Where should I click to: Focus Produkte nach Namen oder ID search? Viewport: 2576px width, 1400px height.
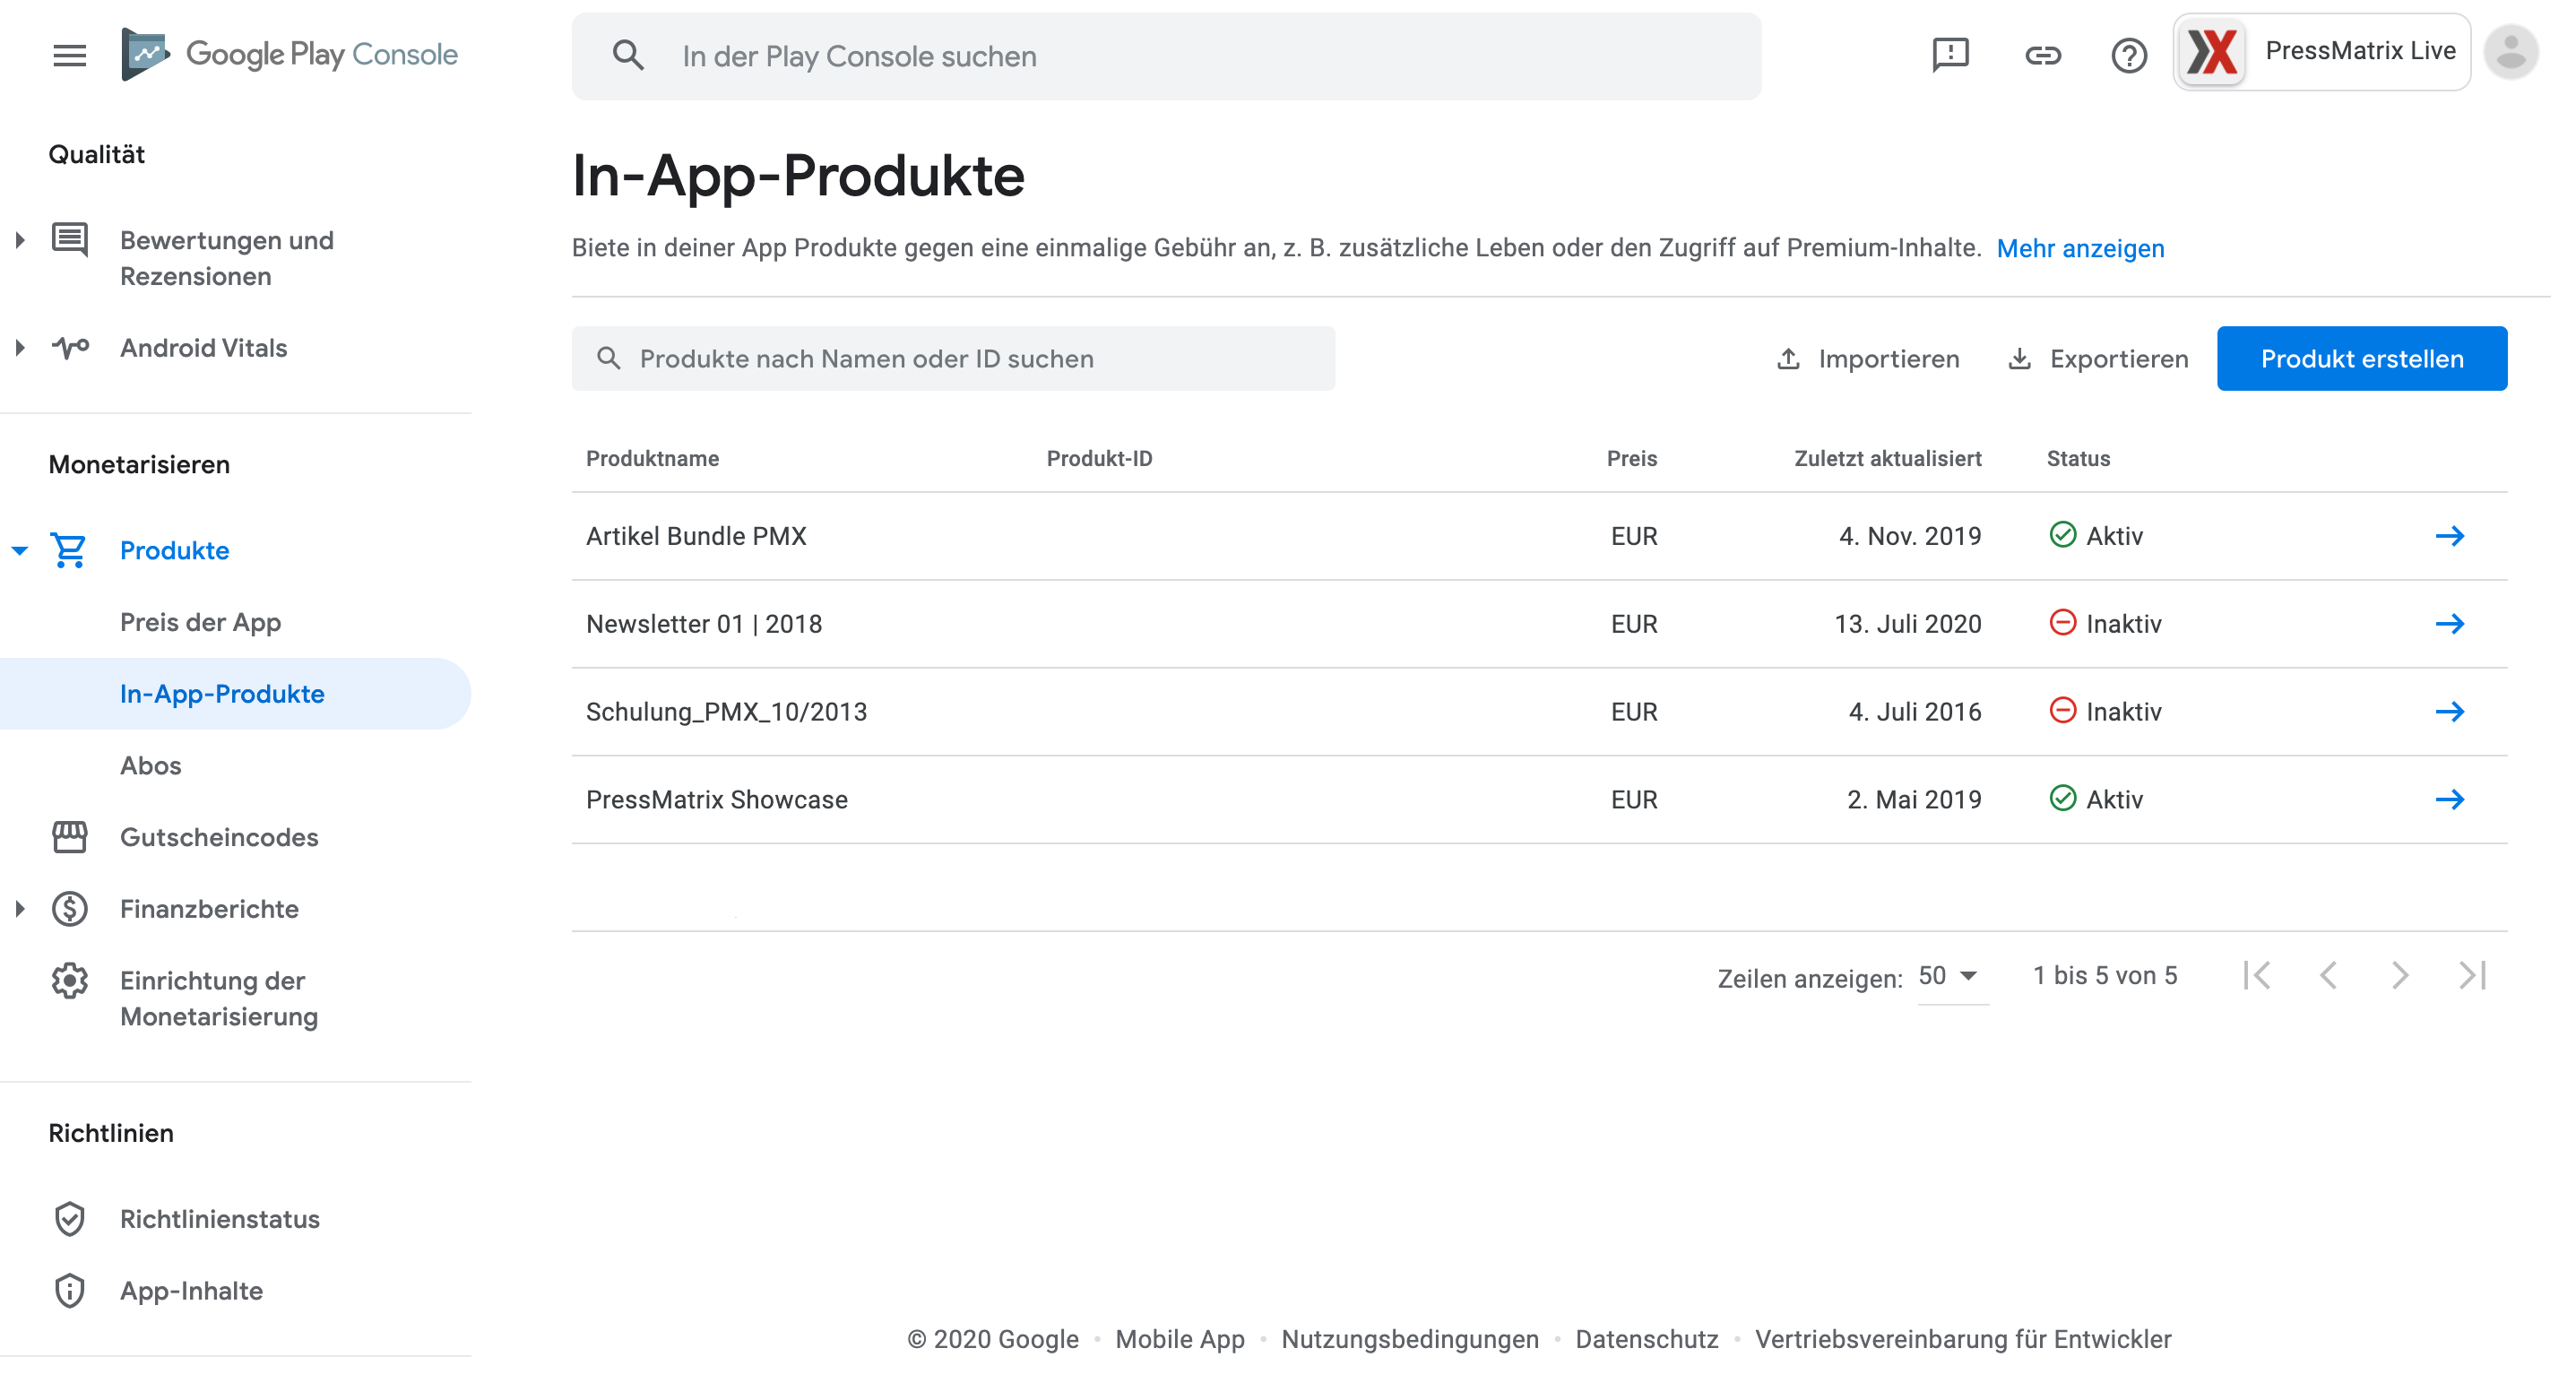[953, 359]
